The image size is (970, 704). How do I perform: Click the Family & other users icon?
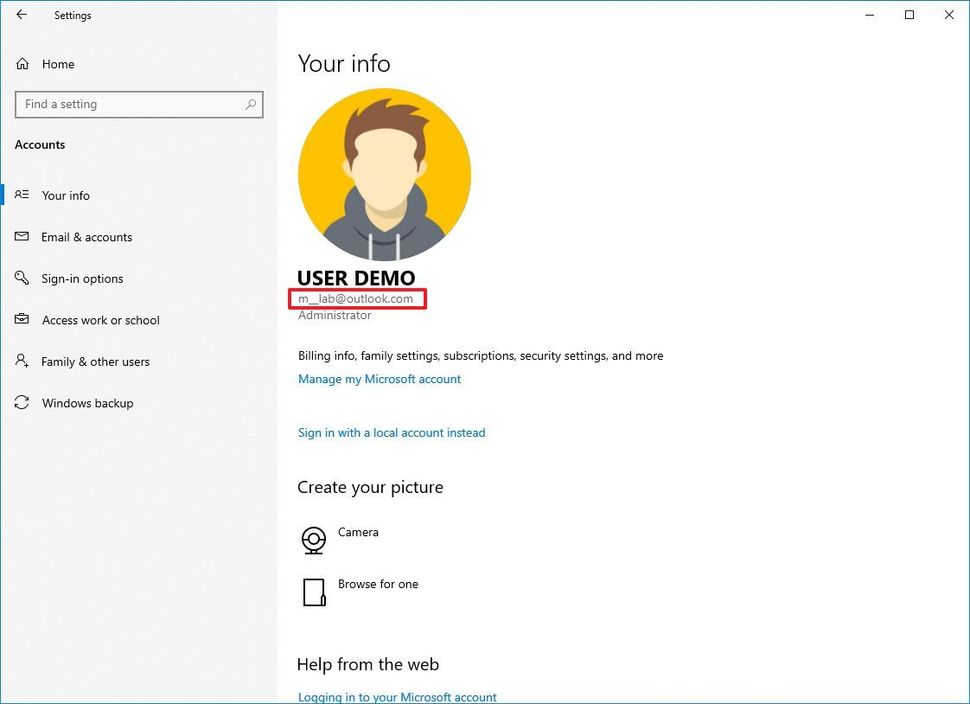tap(22, 362)
